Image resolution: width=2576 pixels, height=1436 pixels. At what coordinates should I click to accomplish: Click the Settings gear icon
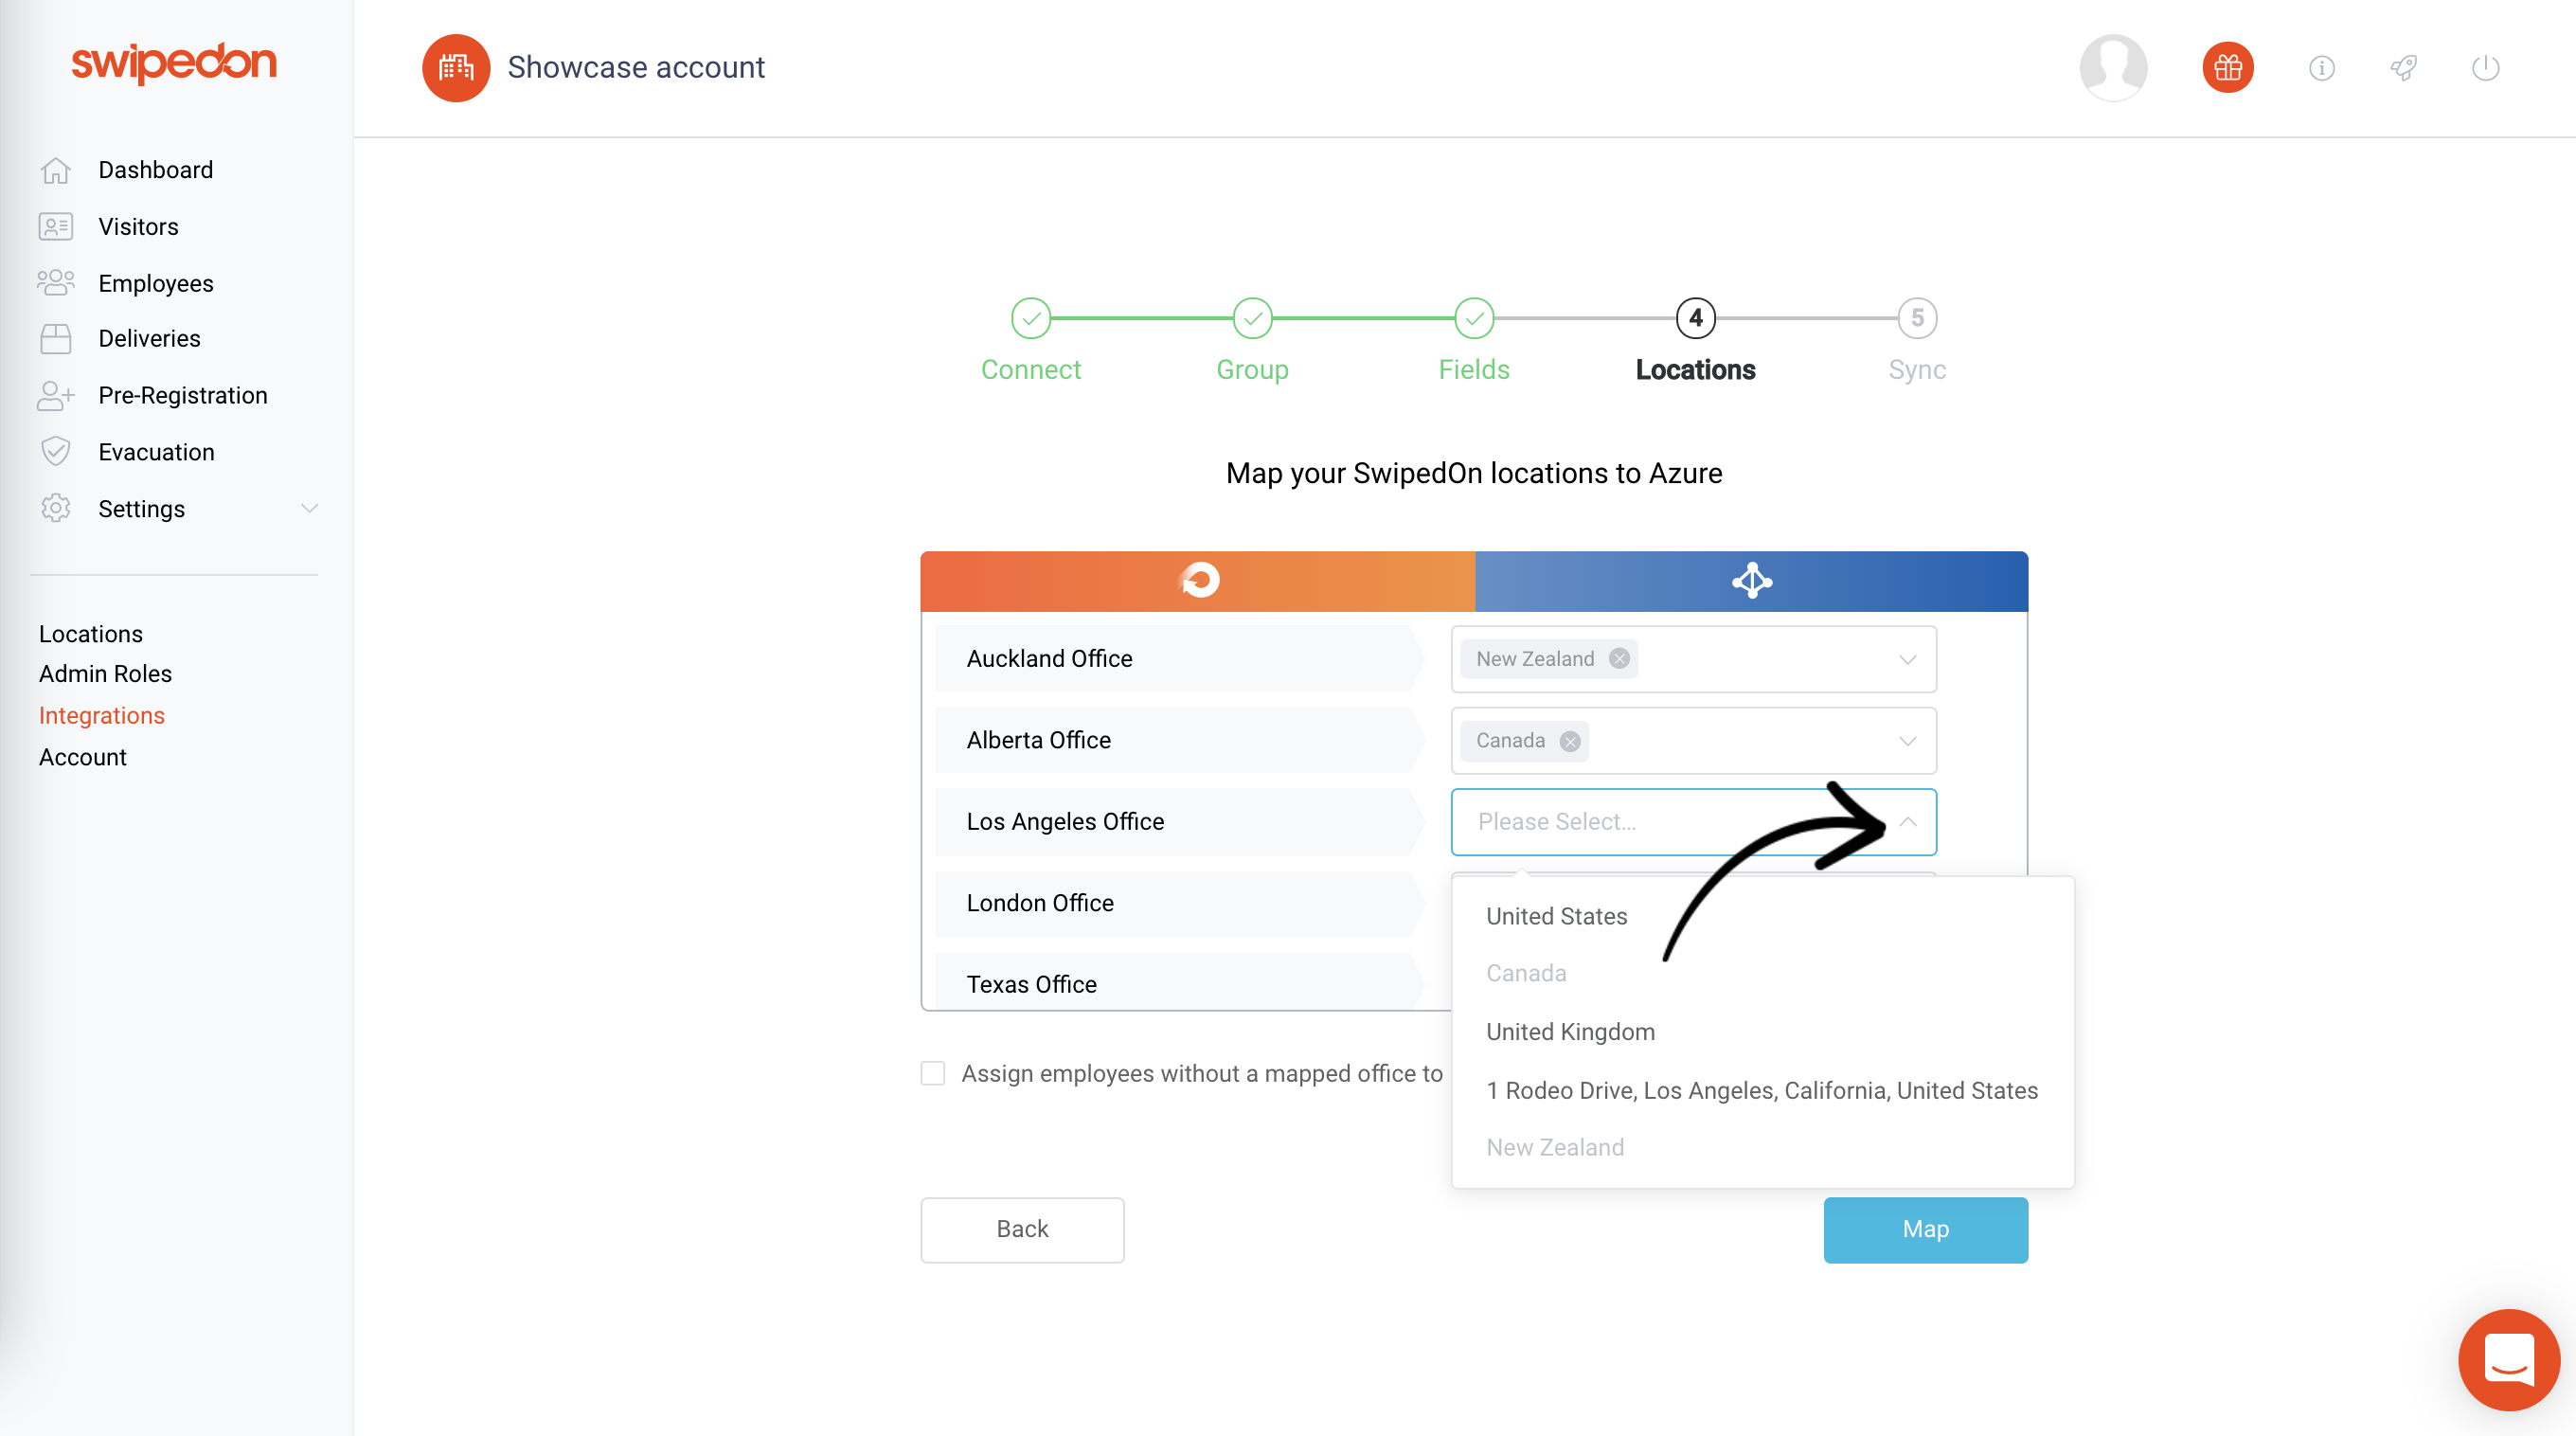56,508
